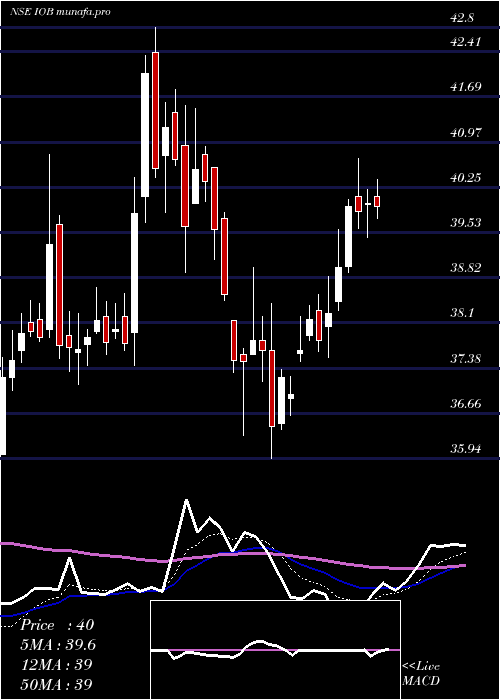Click the 36.66 price axis label

[x=466, y=404]
